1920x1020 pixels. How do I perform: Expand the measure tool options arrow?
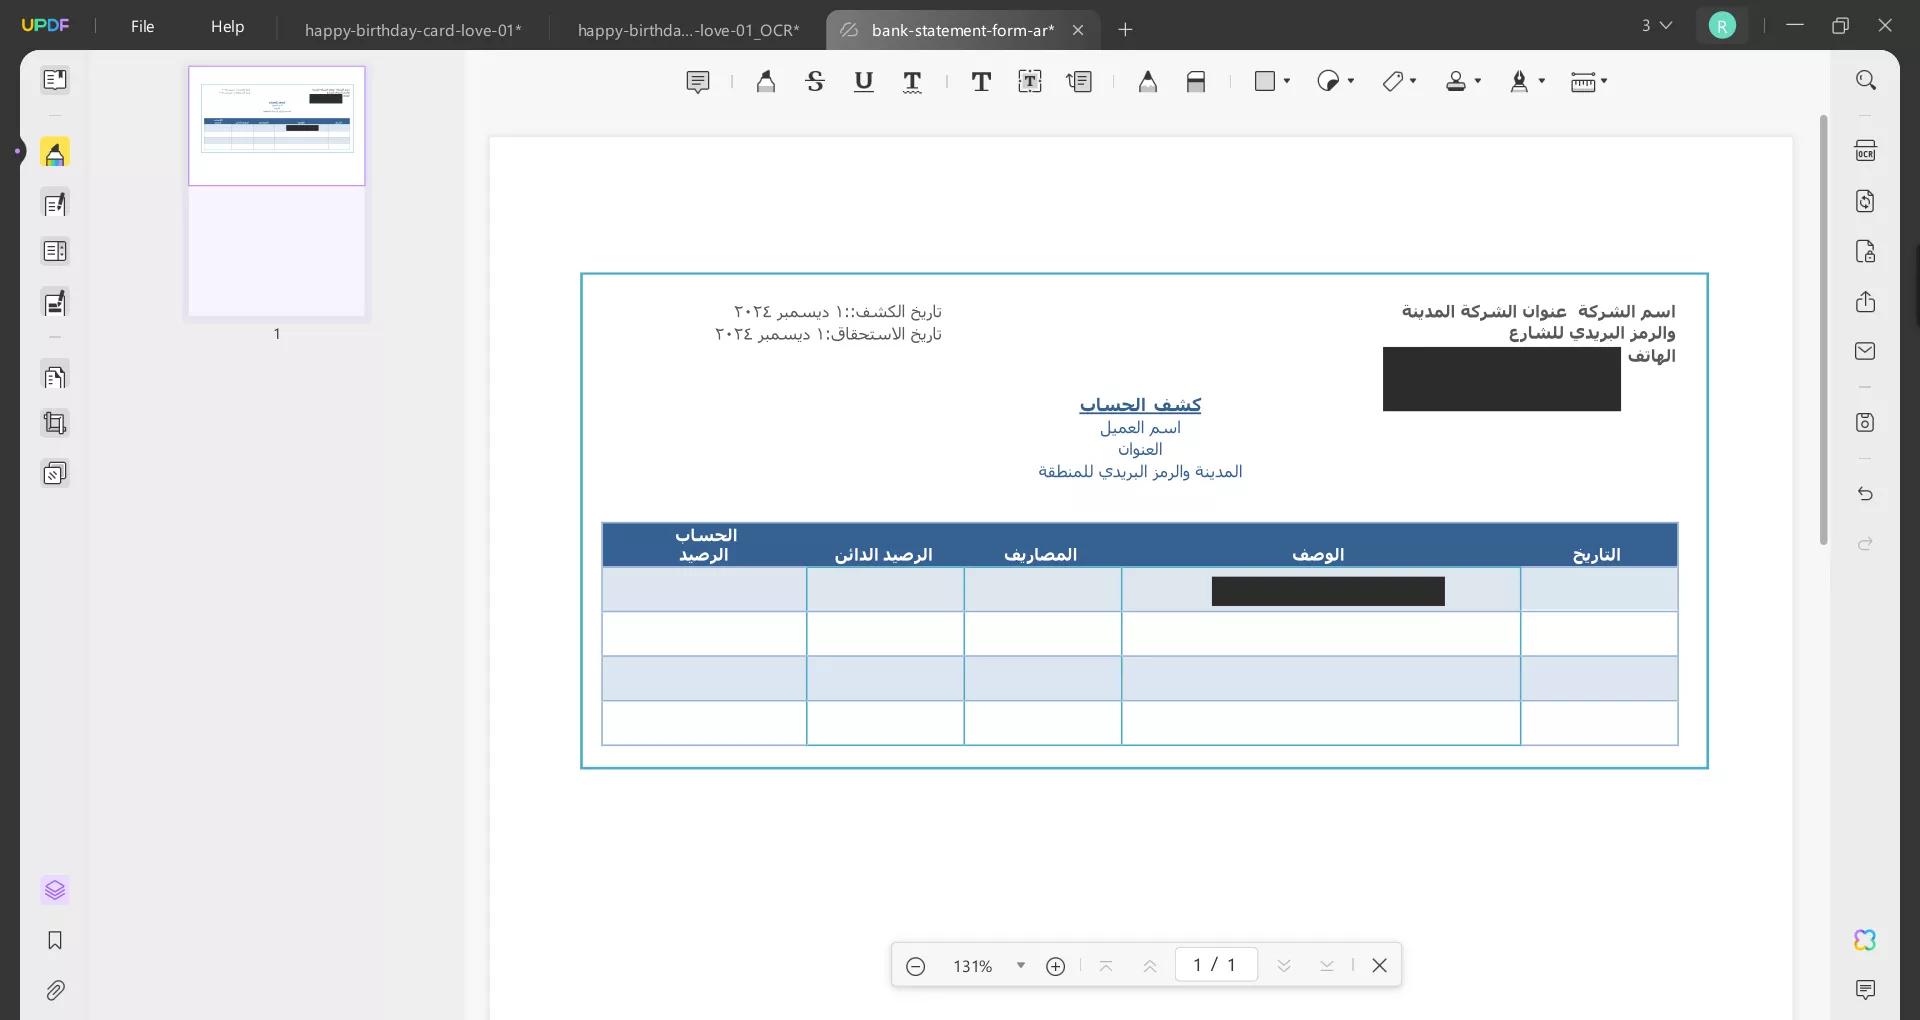(1604, 82)
